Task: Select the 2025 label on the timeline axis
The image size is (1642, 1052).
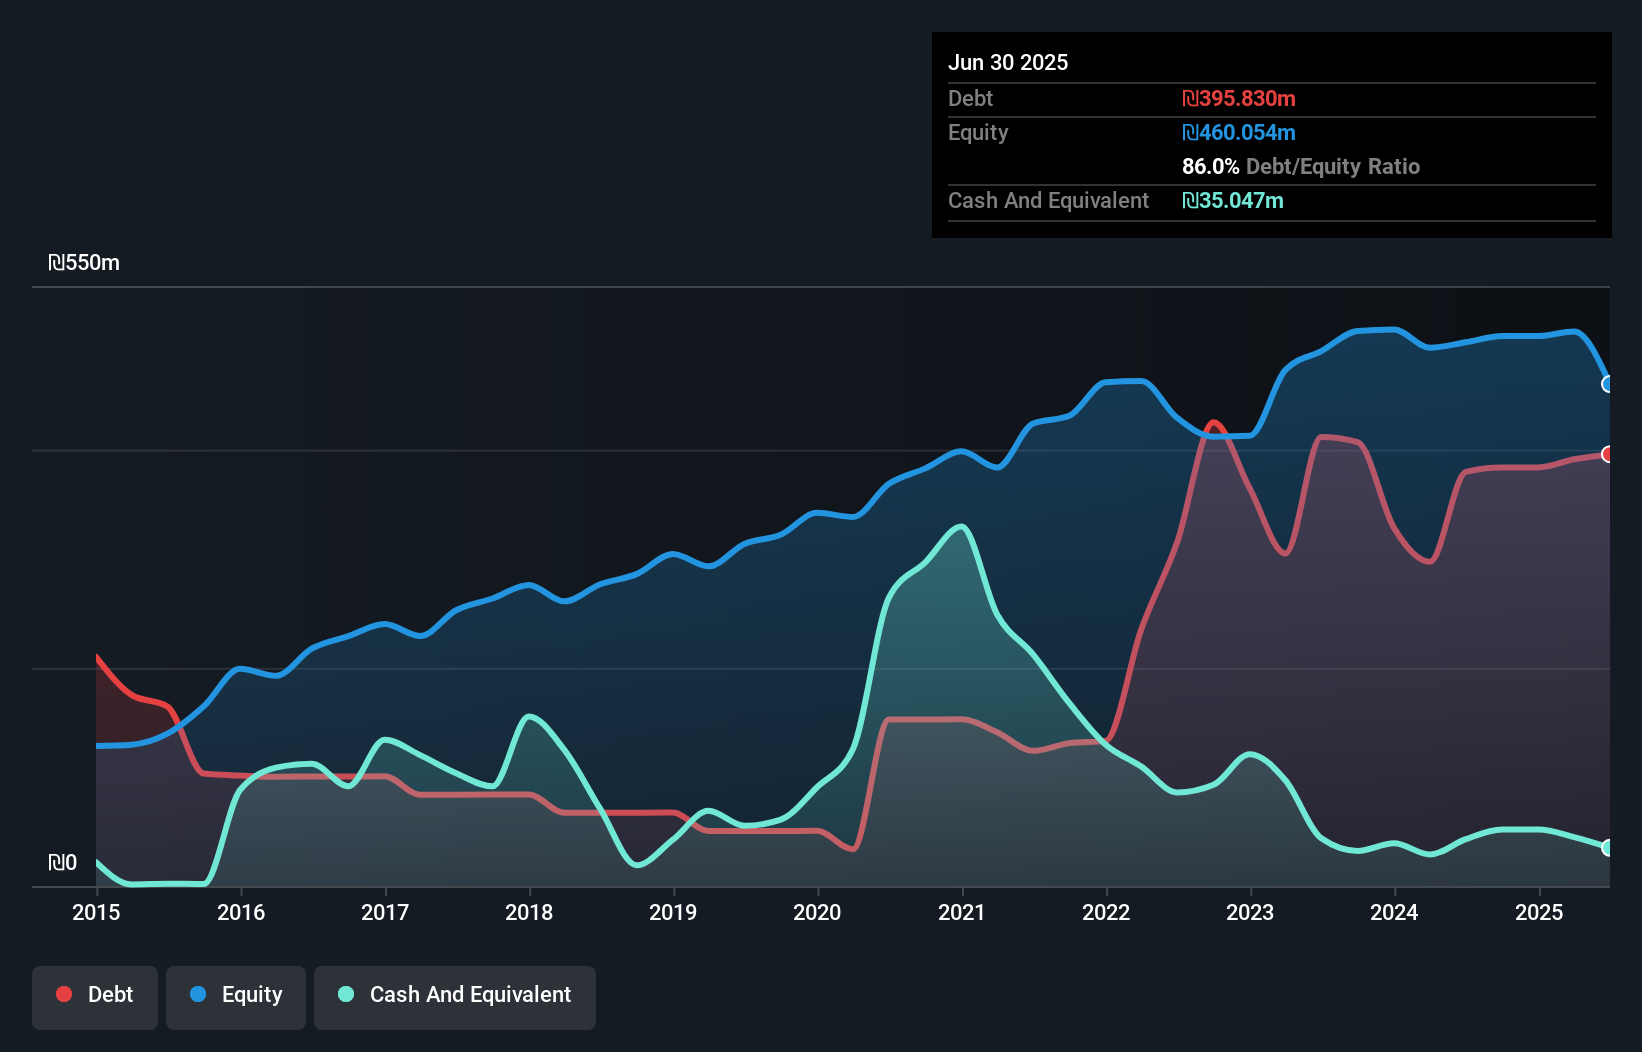Action: tap(1539, 913)
